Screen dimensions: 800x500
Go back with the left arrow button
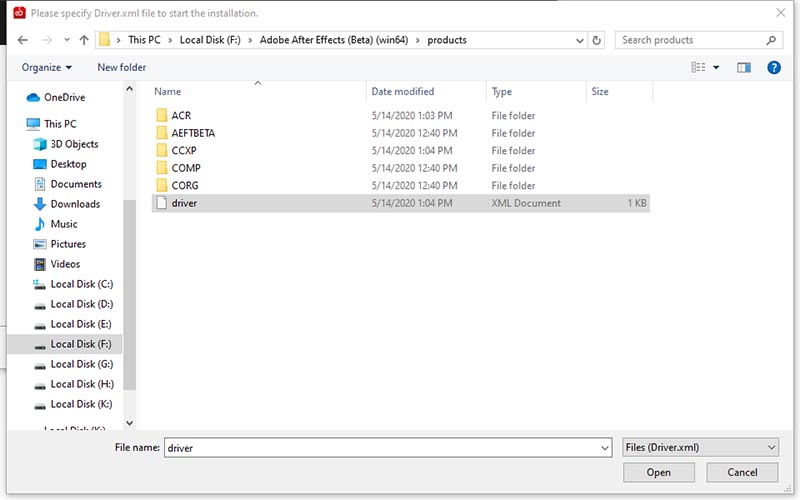pos(22,40)
